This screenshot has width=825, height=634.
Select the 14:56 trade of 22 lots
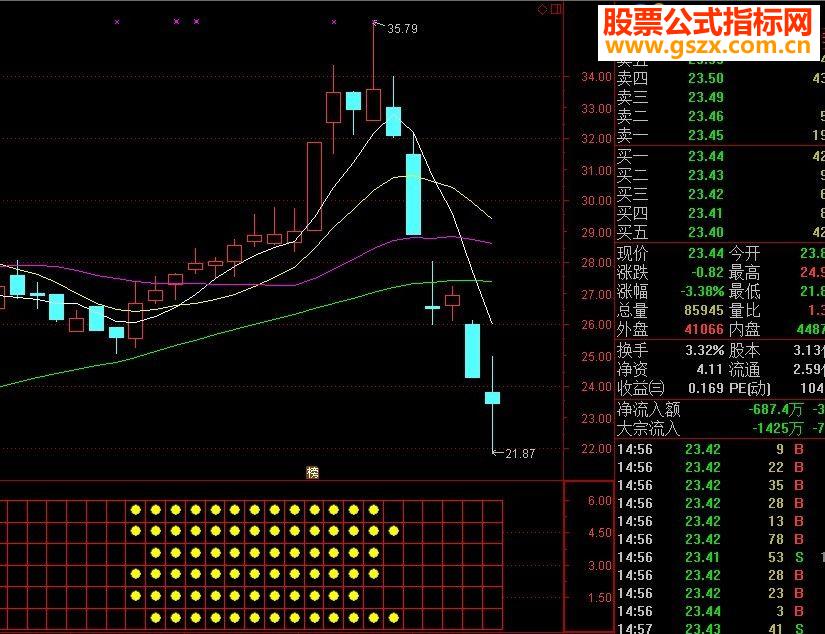coord(720,467)
